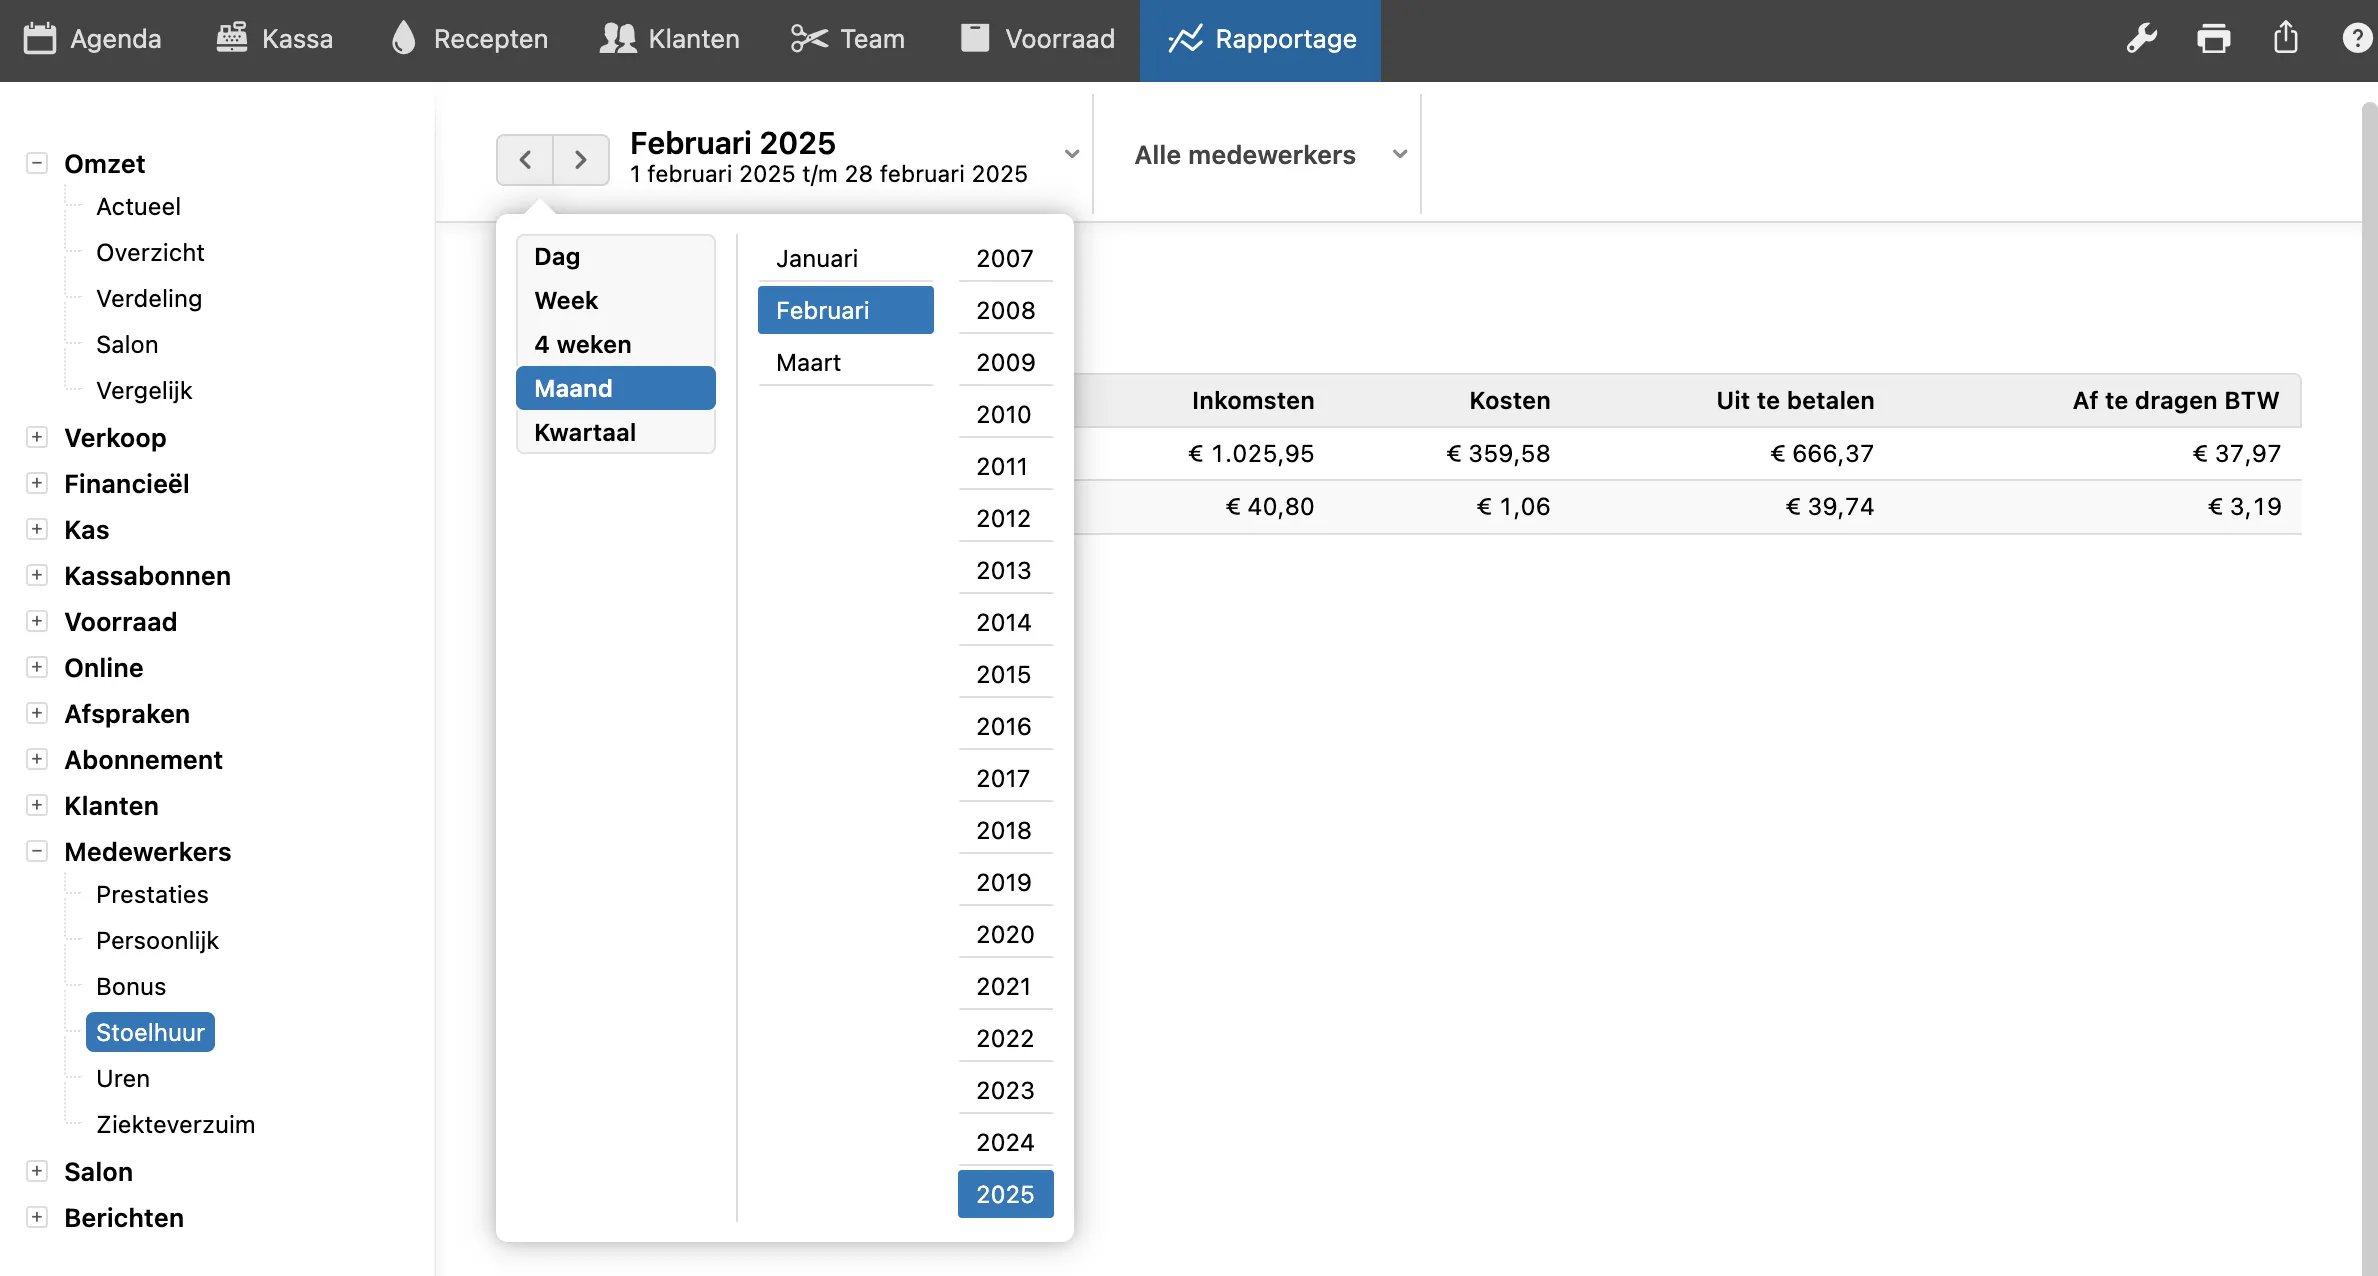Viewport: 2378px width, 1276px height.
Task: Go to previous month arrow
Action: coord(525,159)
